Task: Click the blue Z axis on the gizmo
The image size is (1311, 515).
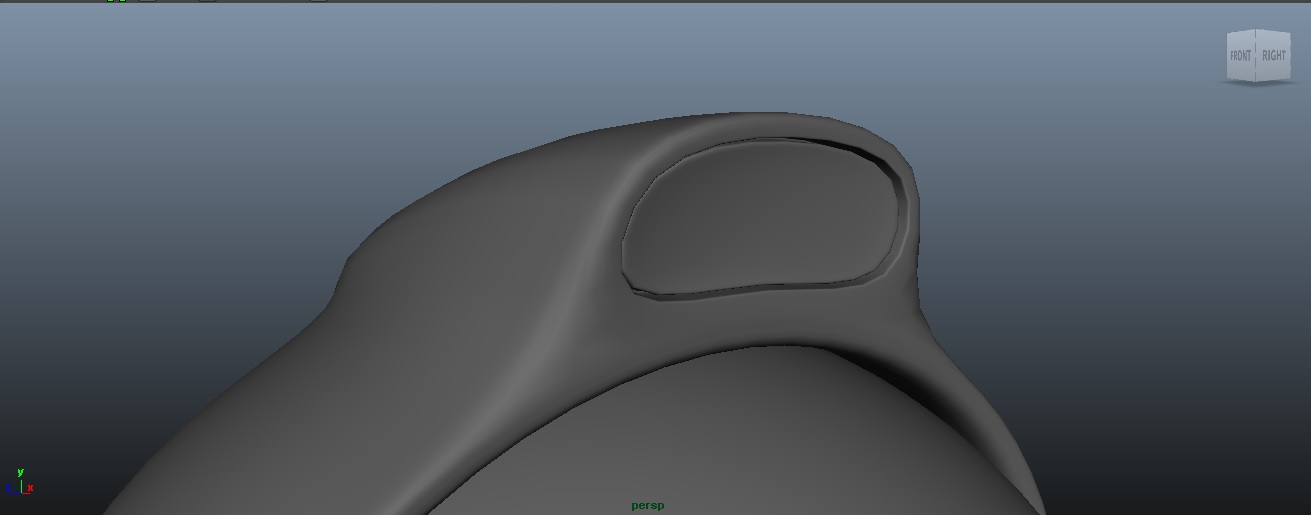Action: click(x=10, y=489)
